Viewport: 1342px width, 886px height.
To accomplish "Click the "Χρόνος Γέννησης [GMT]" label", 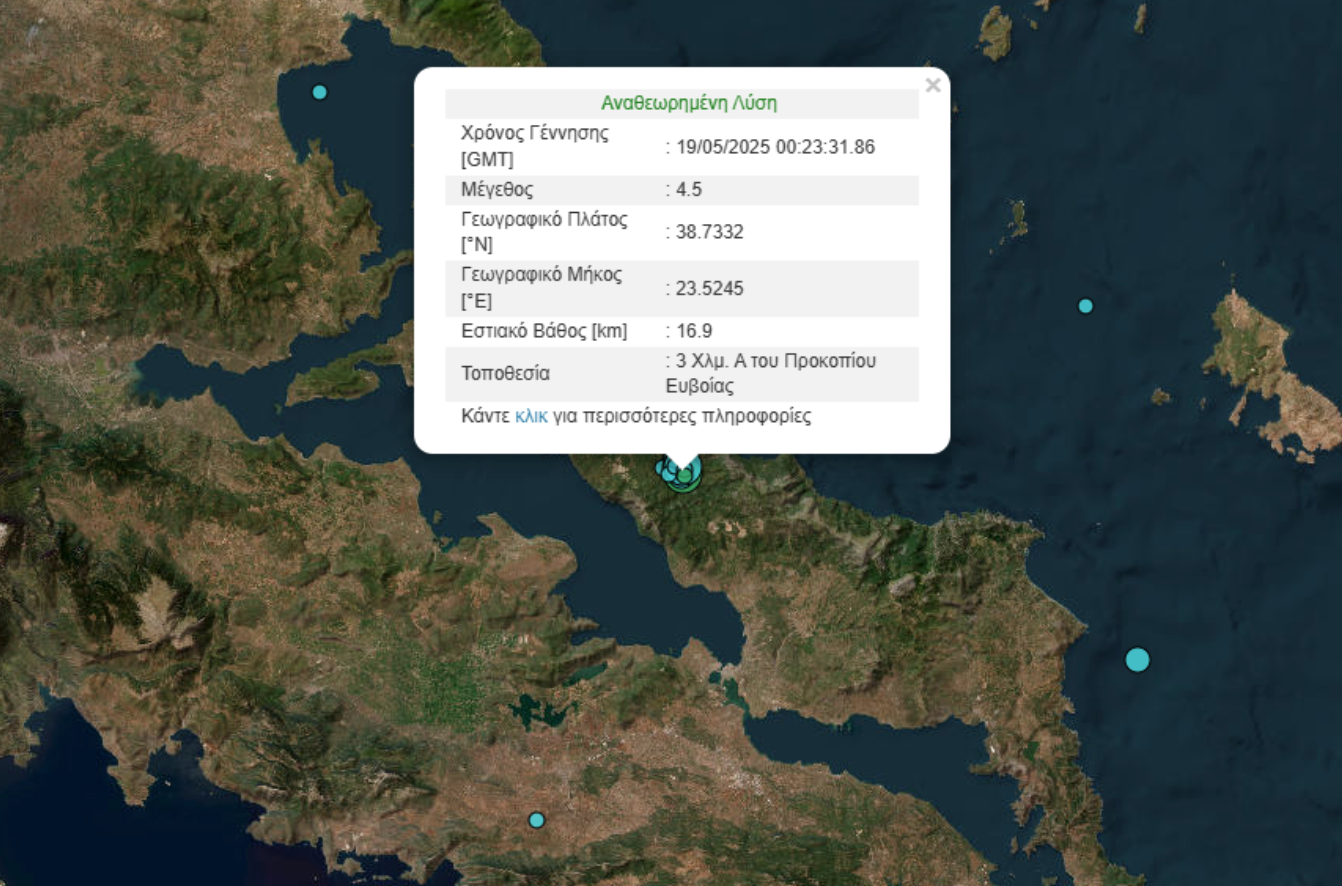I will pyautogui.click(x=534, y=147).
